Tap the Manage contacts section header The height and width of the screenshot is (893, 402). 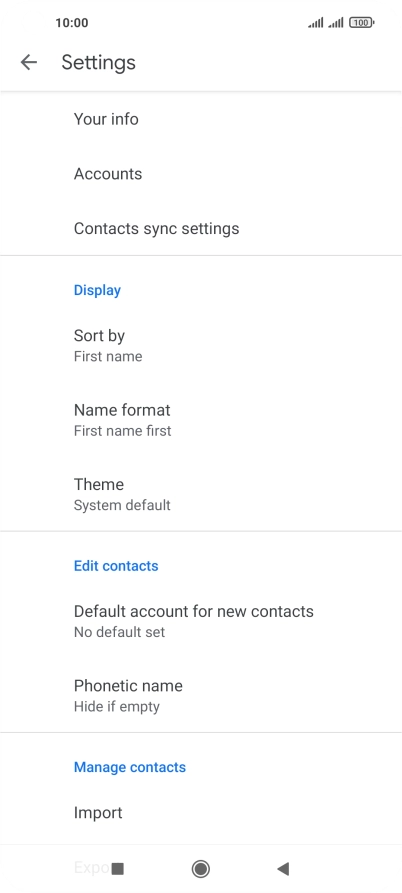[130, 767]
